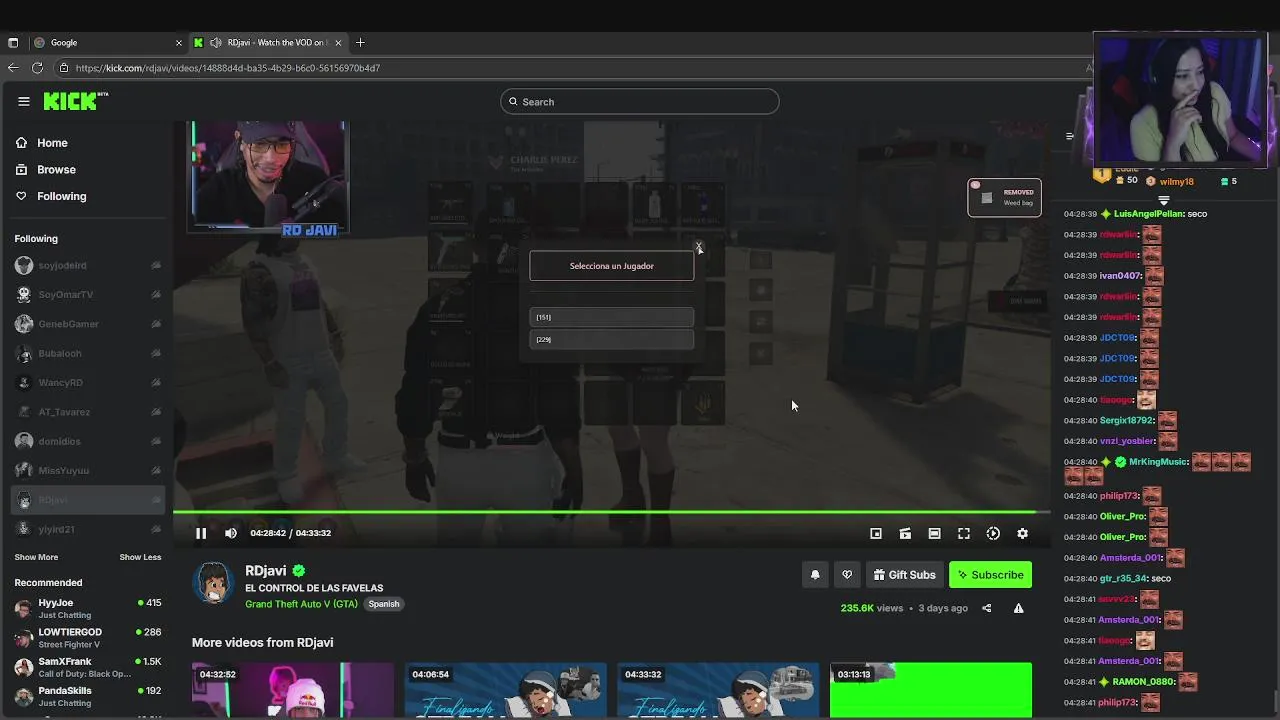Screen dimensions: 1280x720
Task: Open GenebGamer followed channel
Action: (88, 324)
